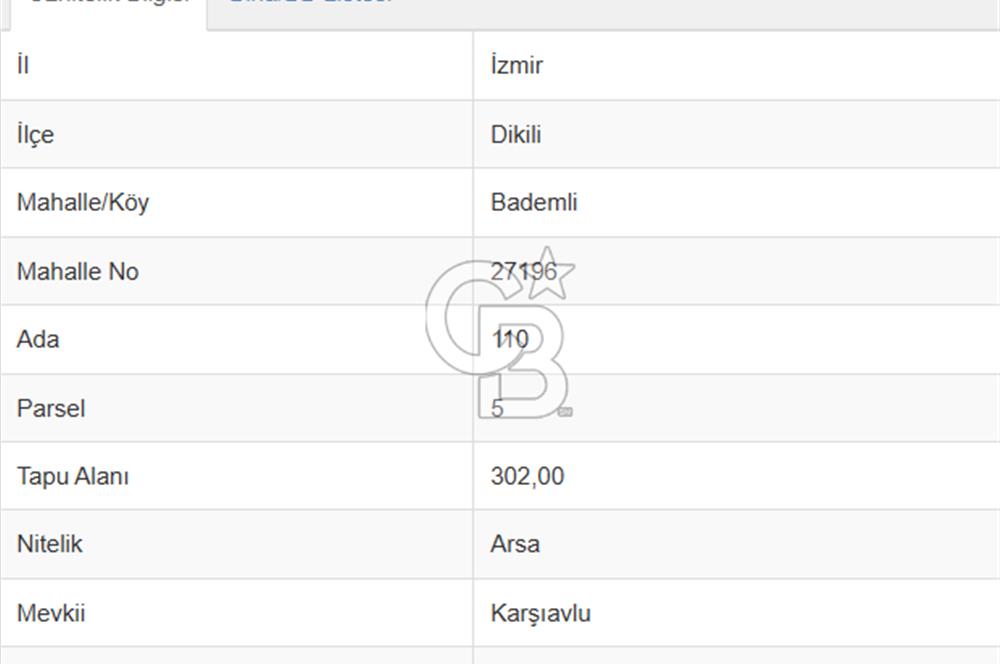The height and width of the screenshot is (664, 1000).
Task: Click the Ada row label
Action: pos(38,339)
